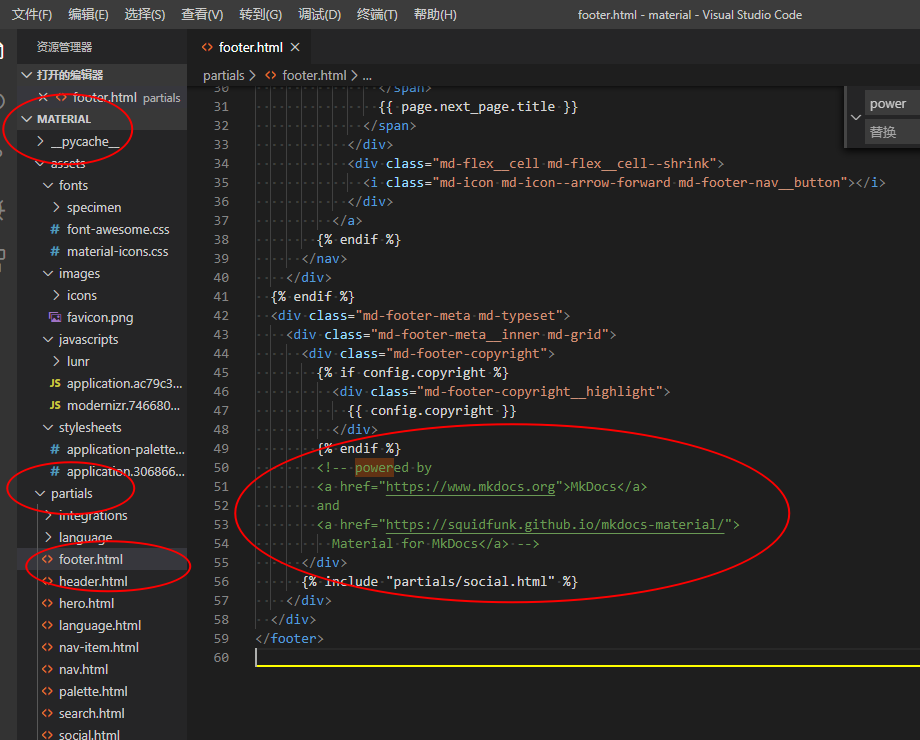The image size is (920, 740).
Task: Click the find field containing 'power'
Action: 892,104
